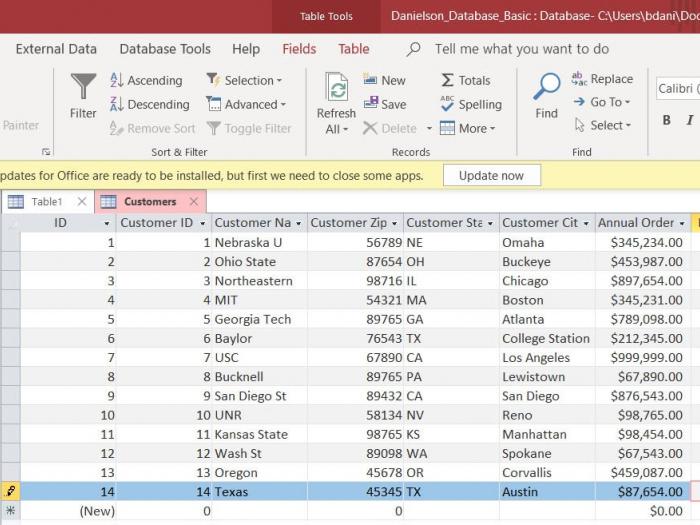Sort records Ascending

pos(146,80)
